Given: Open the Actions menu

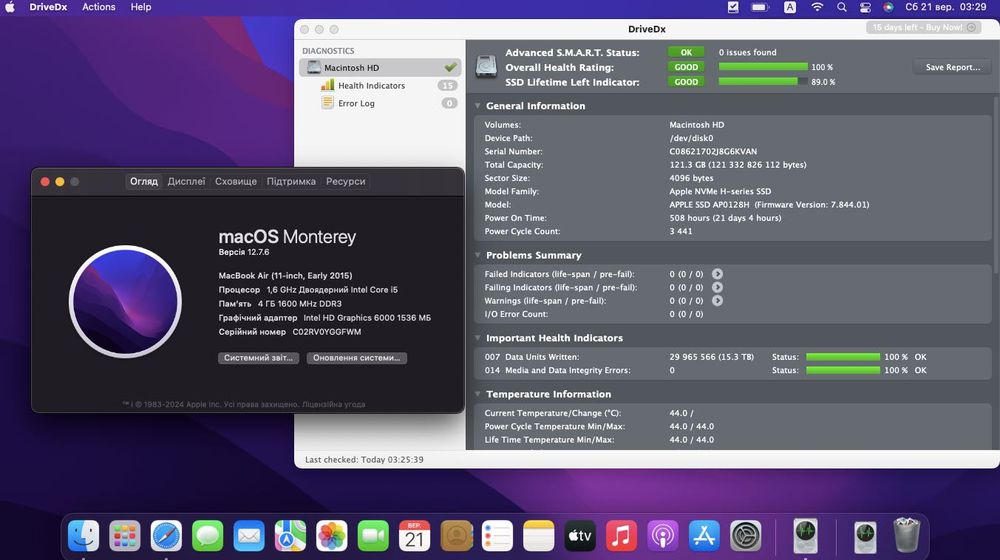Looking at the screenshot, I should 99,7.
